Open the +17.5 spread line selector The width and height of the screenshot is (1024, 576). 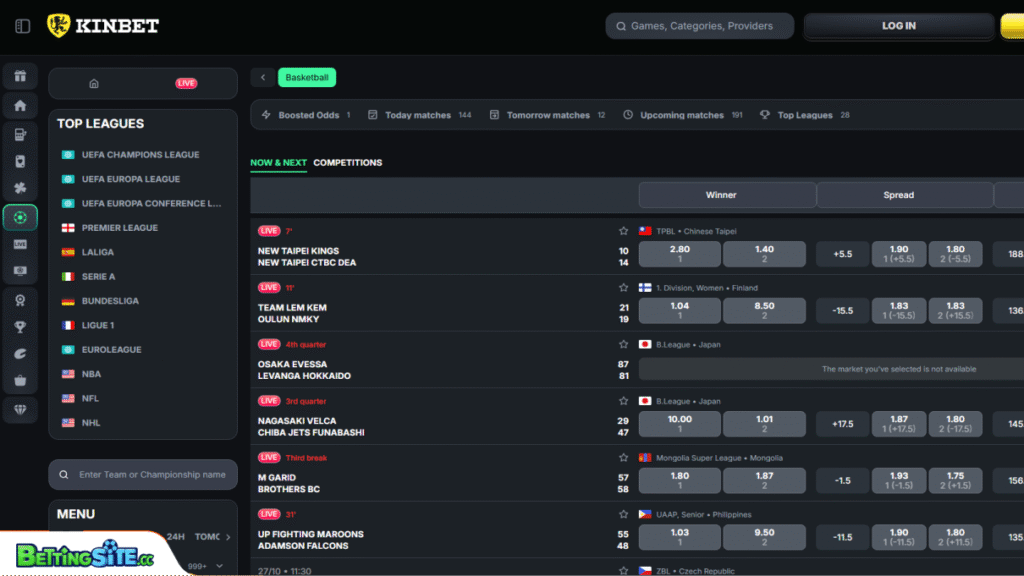(842, 424)
